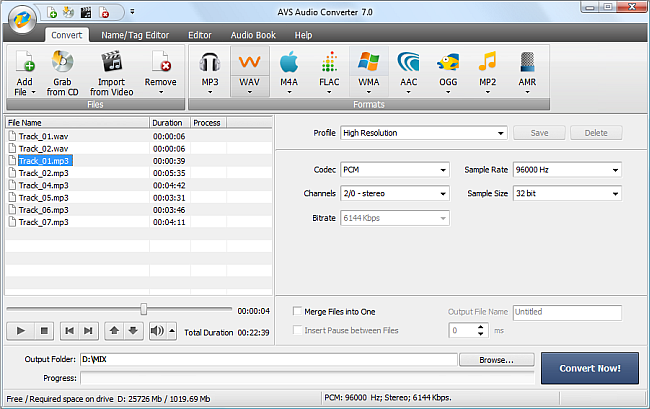Open the Name/Tag Editor tab
The width and height of the screenshot is (650, 409).
[x=135, y=35]
